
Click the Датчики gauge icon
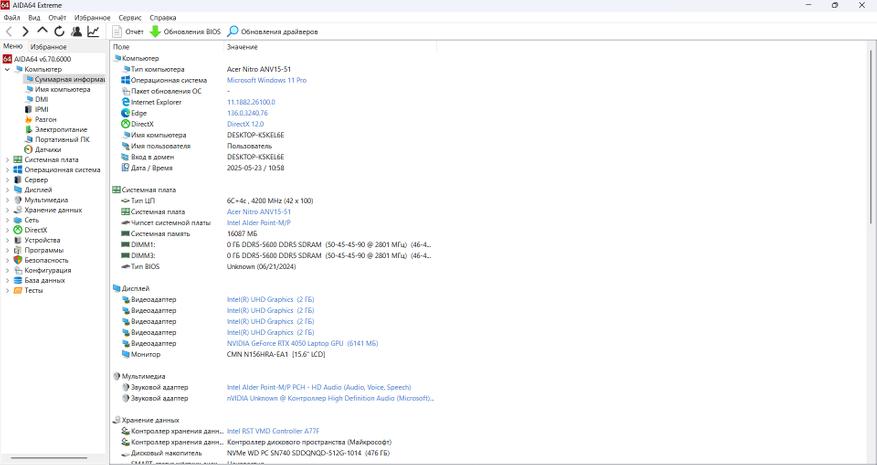[29, 150]
